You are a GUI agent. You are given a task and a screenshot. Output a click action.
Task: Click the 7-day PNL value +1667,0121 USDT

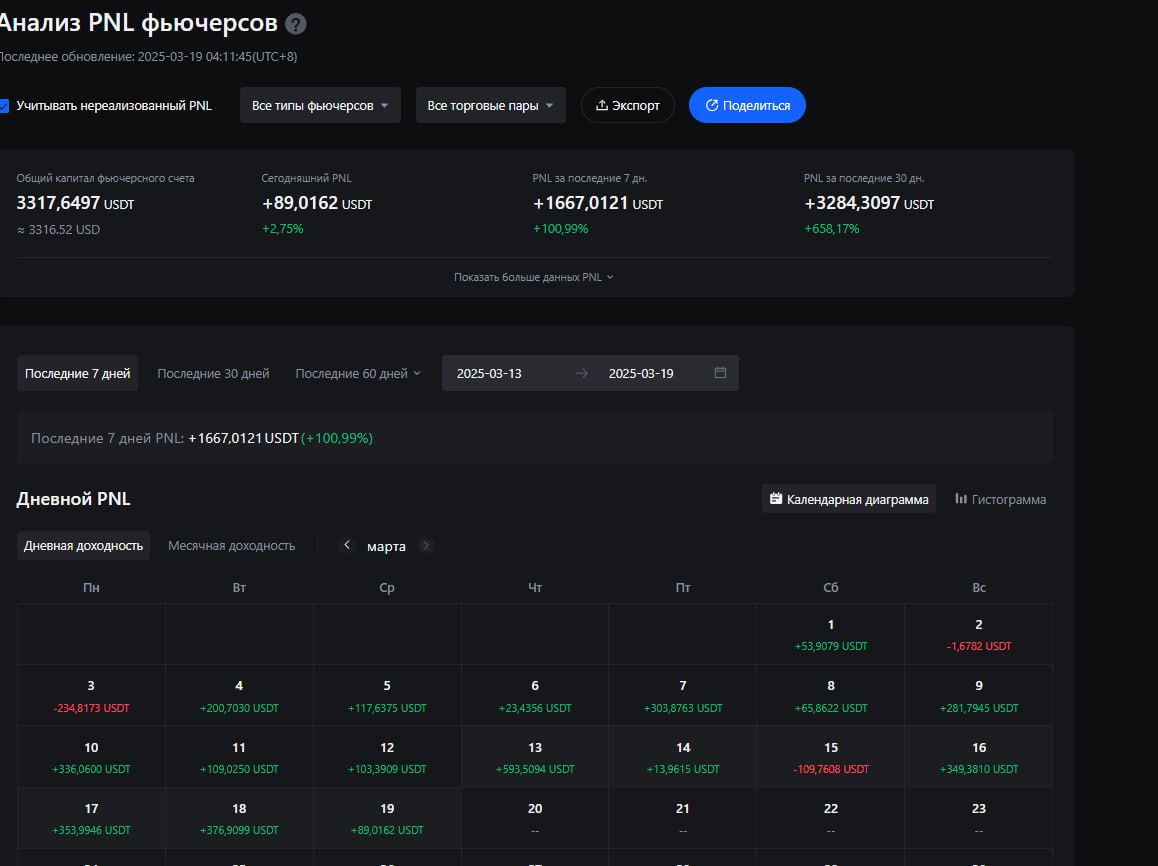pos(597,203)
